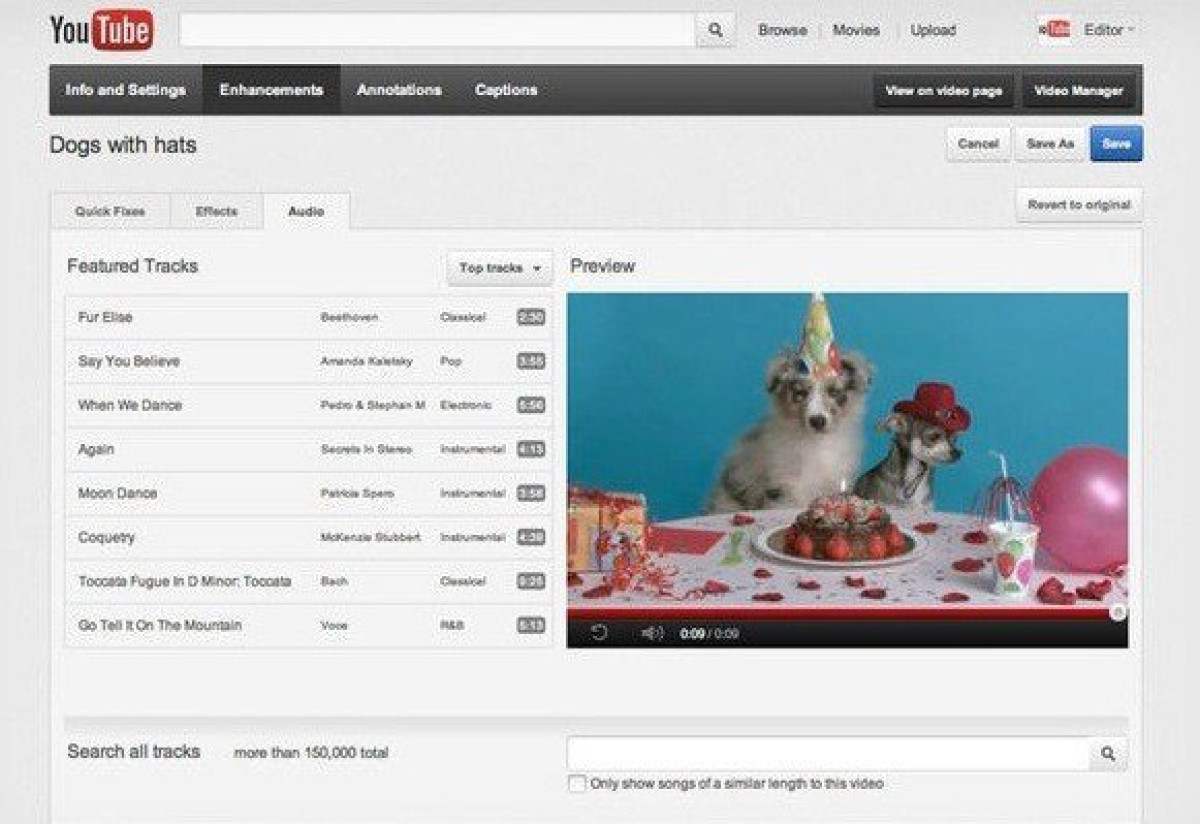The height and width of the screenshot is (824, 1200).
Task: Click the YouTube logo
Action: [x=101, y=30]
